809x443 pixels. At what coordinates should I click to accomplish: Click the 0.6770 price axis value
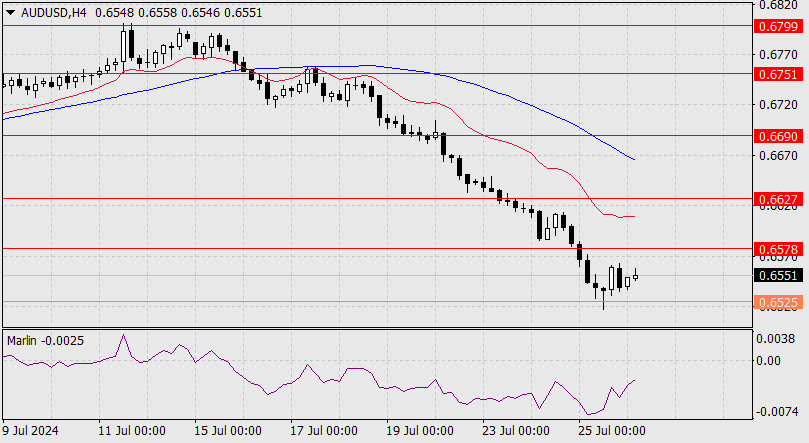coord(778,54)
